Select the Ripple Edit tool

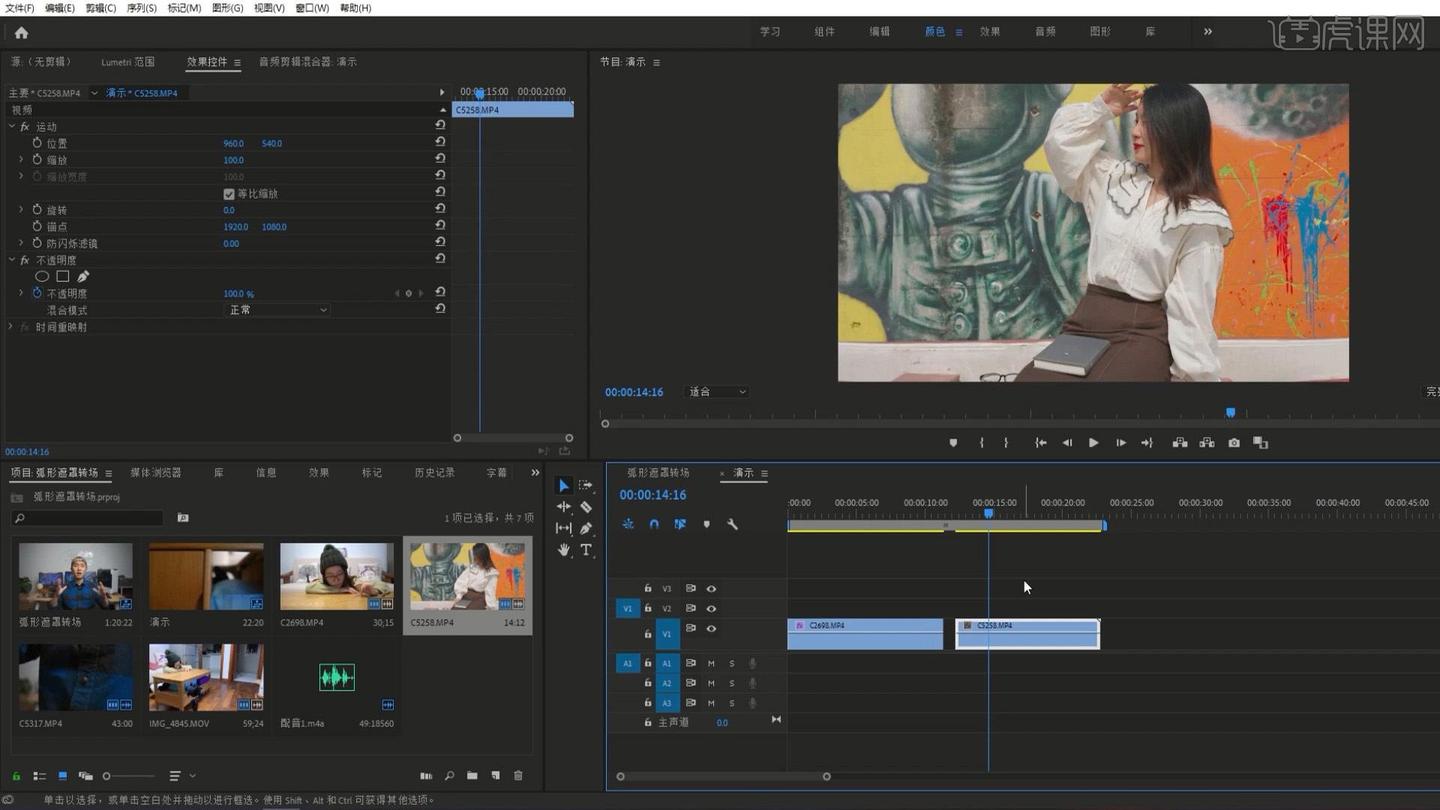[x=564, y=507]
